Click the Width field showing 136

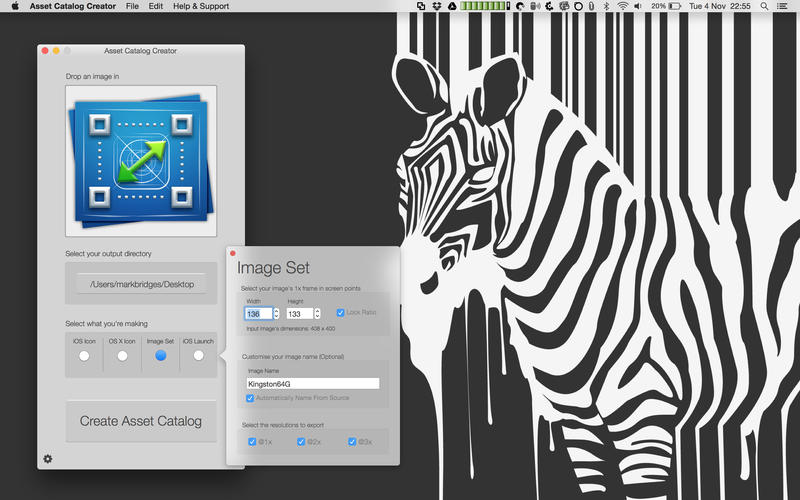pyautogui.click(x=259, y=314)
